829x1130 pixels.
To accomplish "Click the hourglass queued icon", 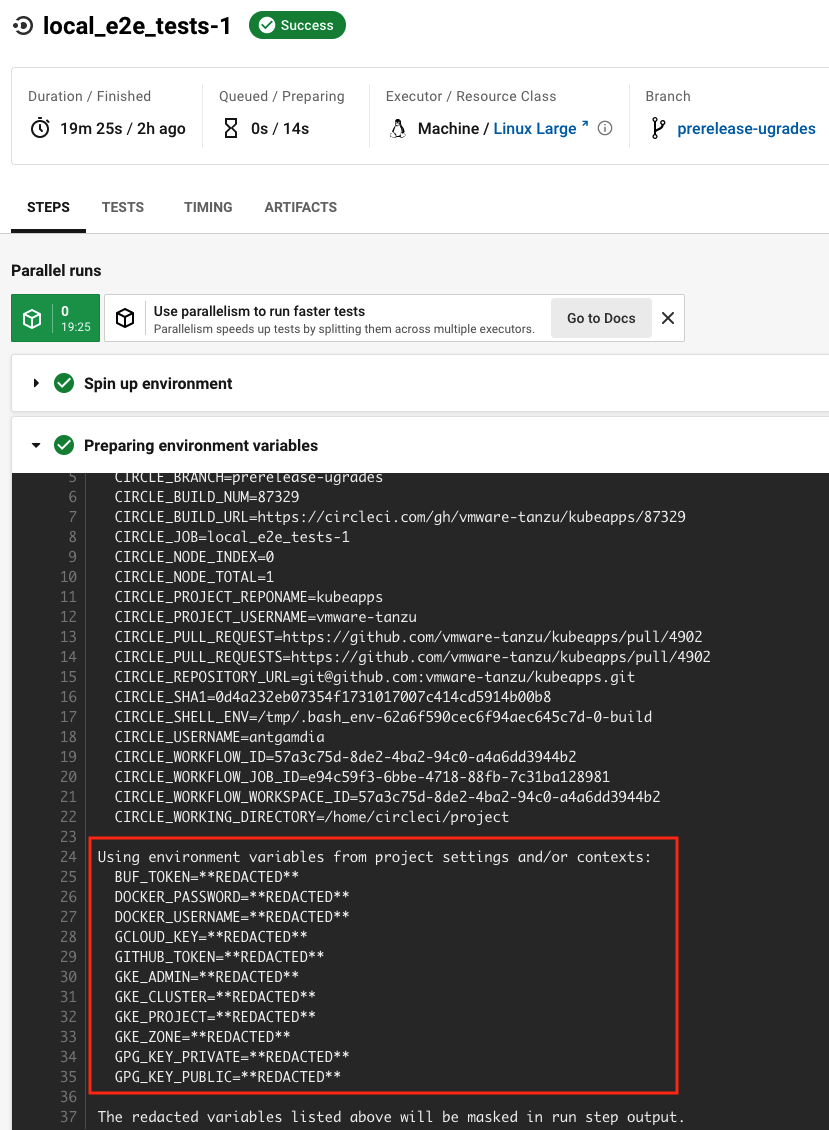I will [x=231, y=128].
